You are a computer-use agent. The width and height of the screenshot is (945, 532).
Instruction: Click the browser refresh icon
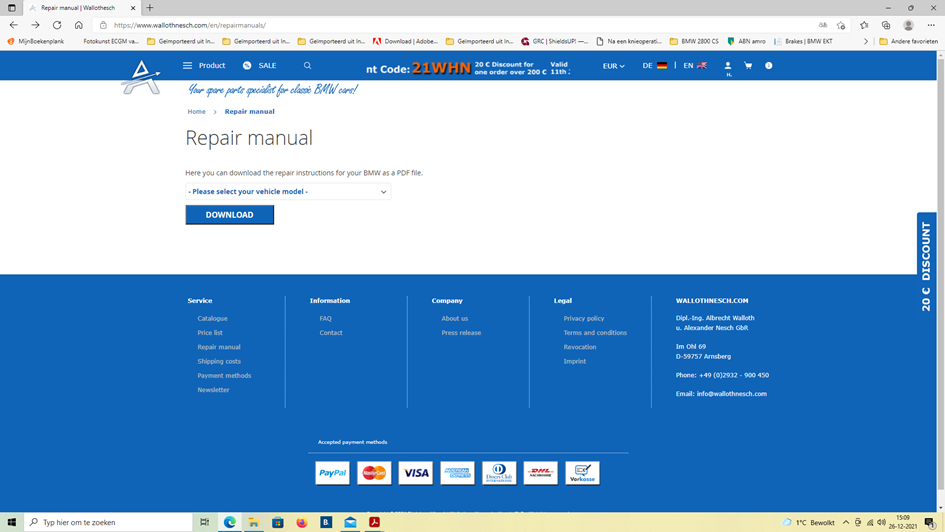tap(57, 25)
